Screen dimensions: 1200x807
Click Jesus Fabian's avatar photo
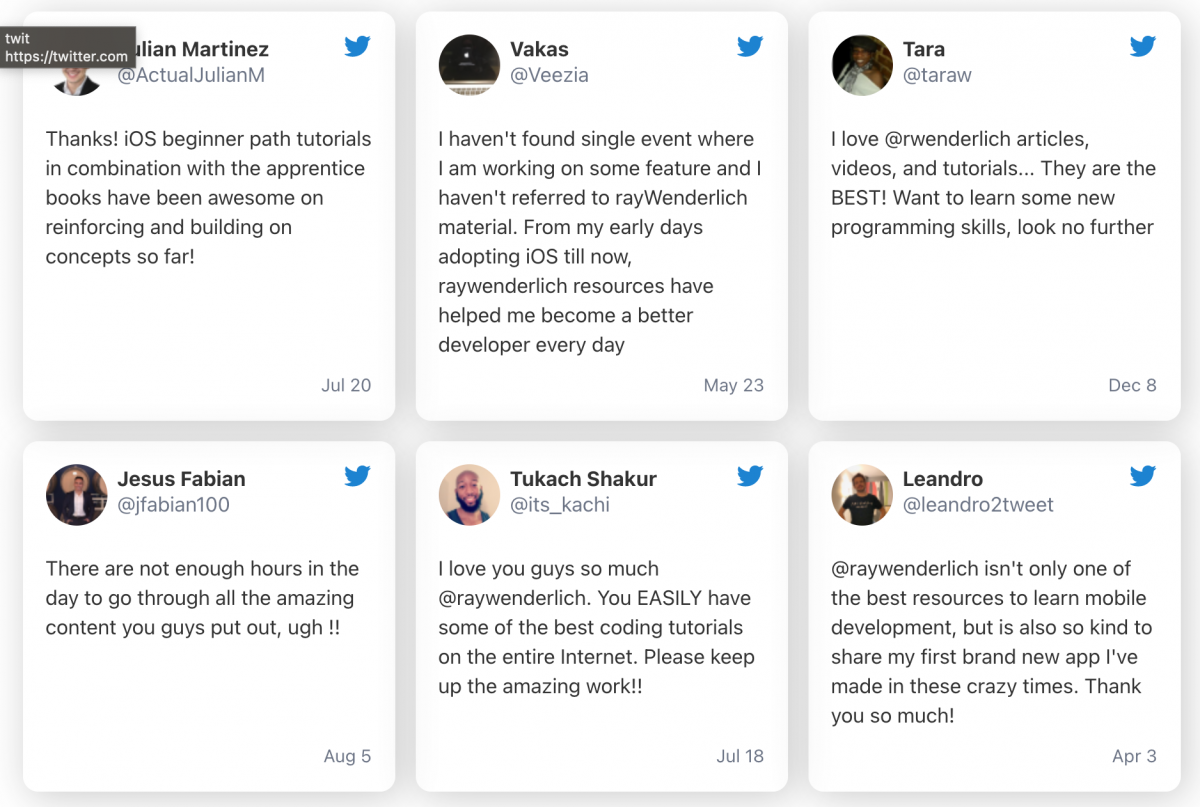[x=76, y=495]
